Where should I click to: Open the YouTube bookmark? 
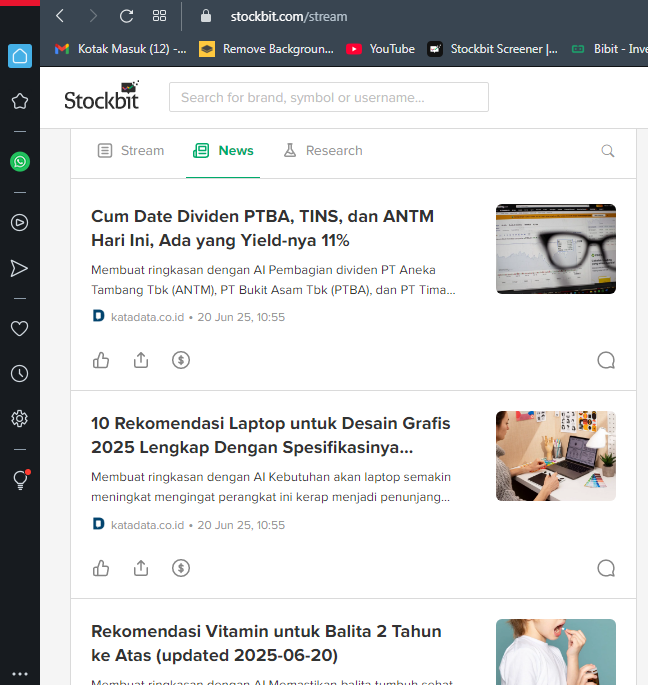(380, 49)
